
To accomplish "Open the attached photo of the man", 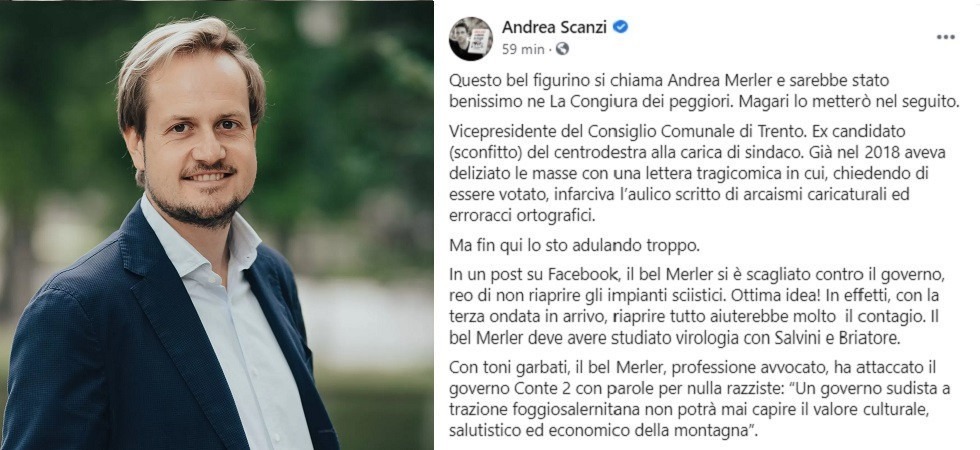I will tap(216, 225).
